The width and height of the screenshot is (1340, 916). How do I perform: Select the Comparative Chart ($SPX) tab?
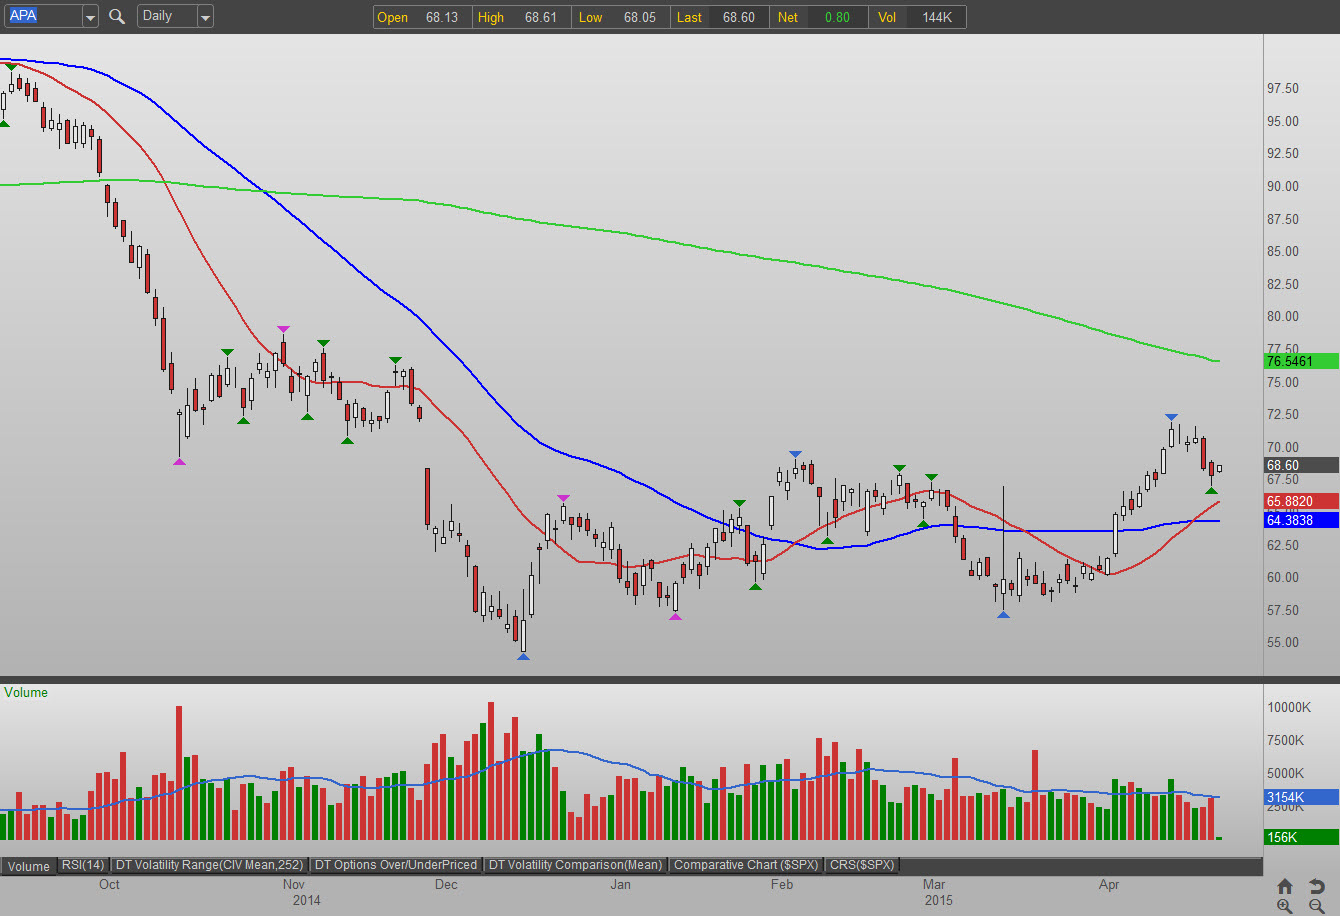[746, 865]
